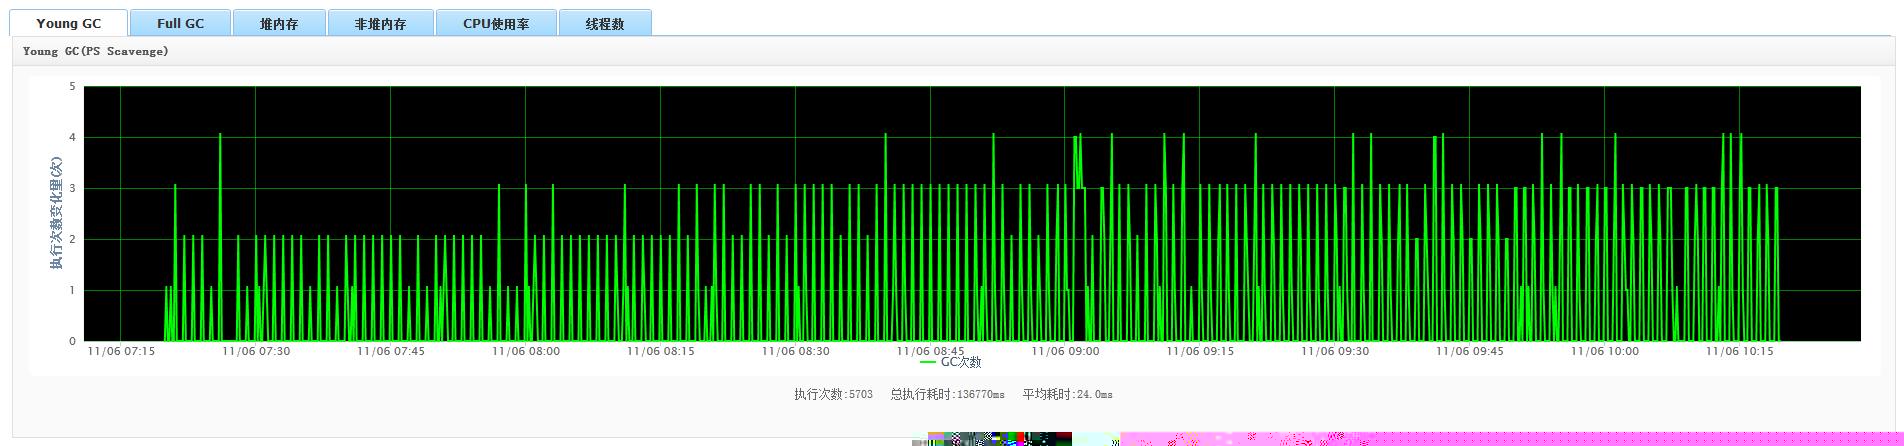Click the 11/06 10:00 axis label
1904x446 pixels.
click(x=1605, y=351)
